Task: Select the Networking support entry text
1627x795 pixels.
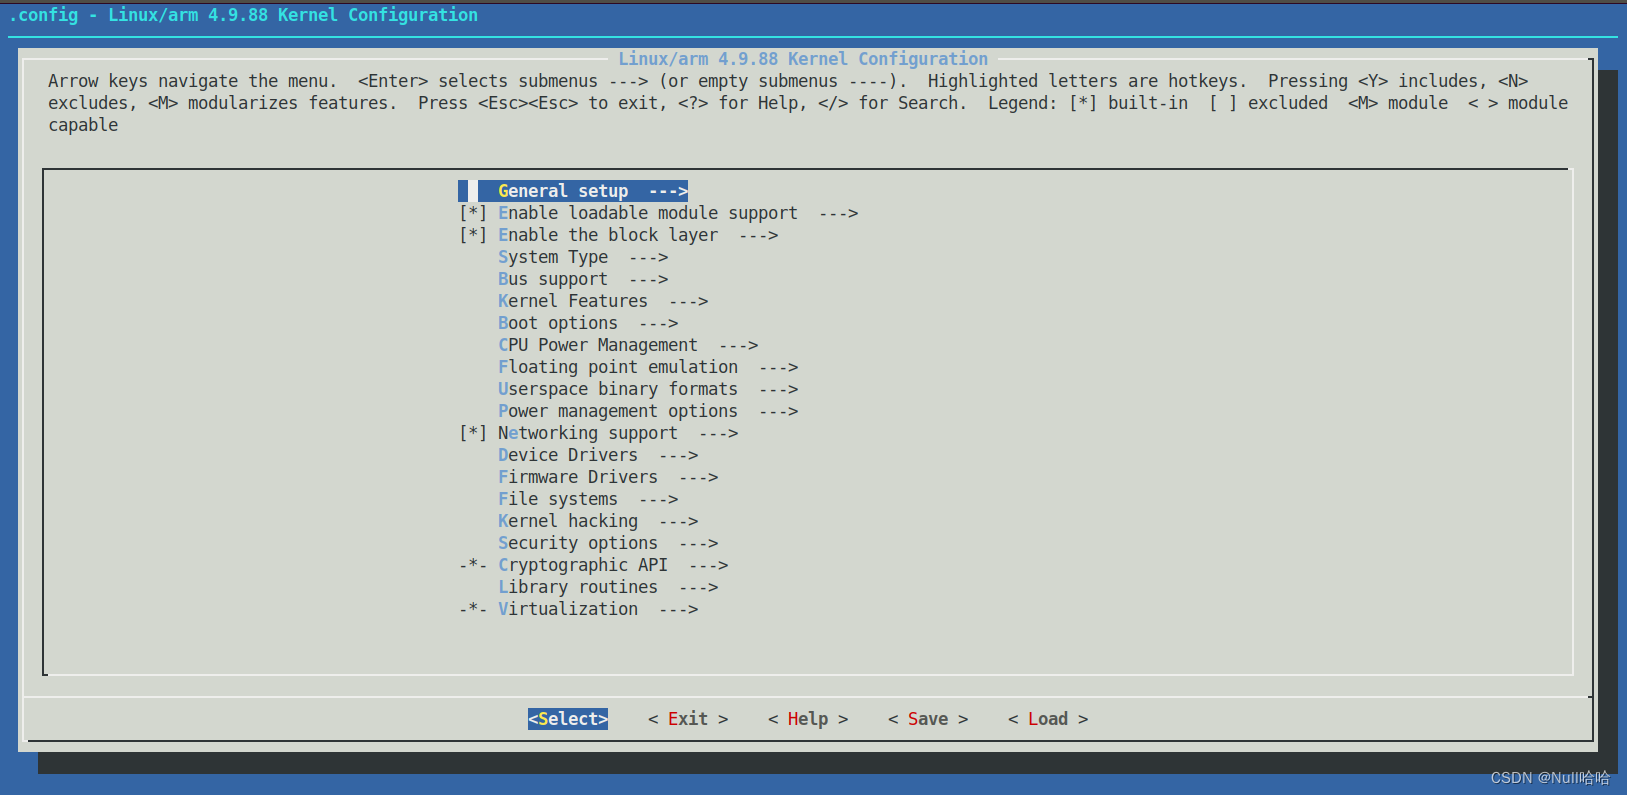Action: coord(588,433)
